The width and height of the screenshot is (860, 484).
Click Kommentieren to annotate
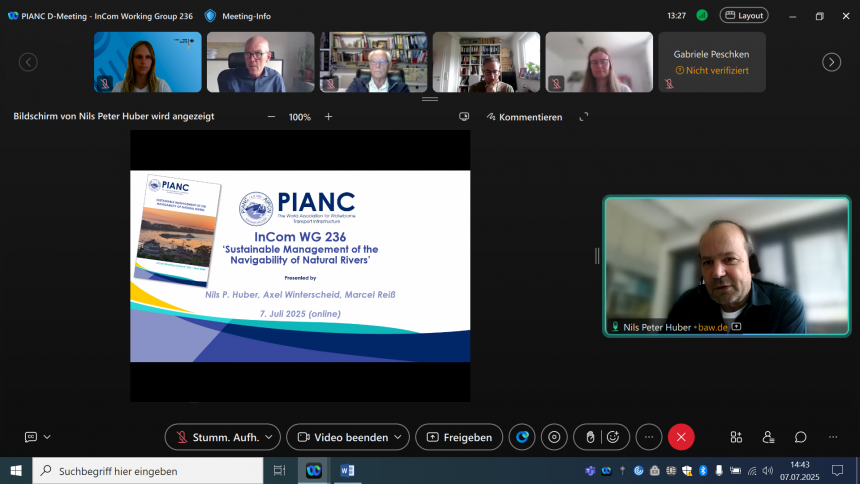point(524,117)
